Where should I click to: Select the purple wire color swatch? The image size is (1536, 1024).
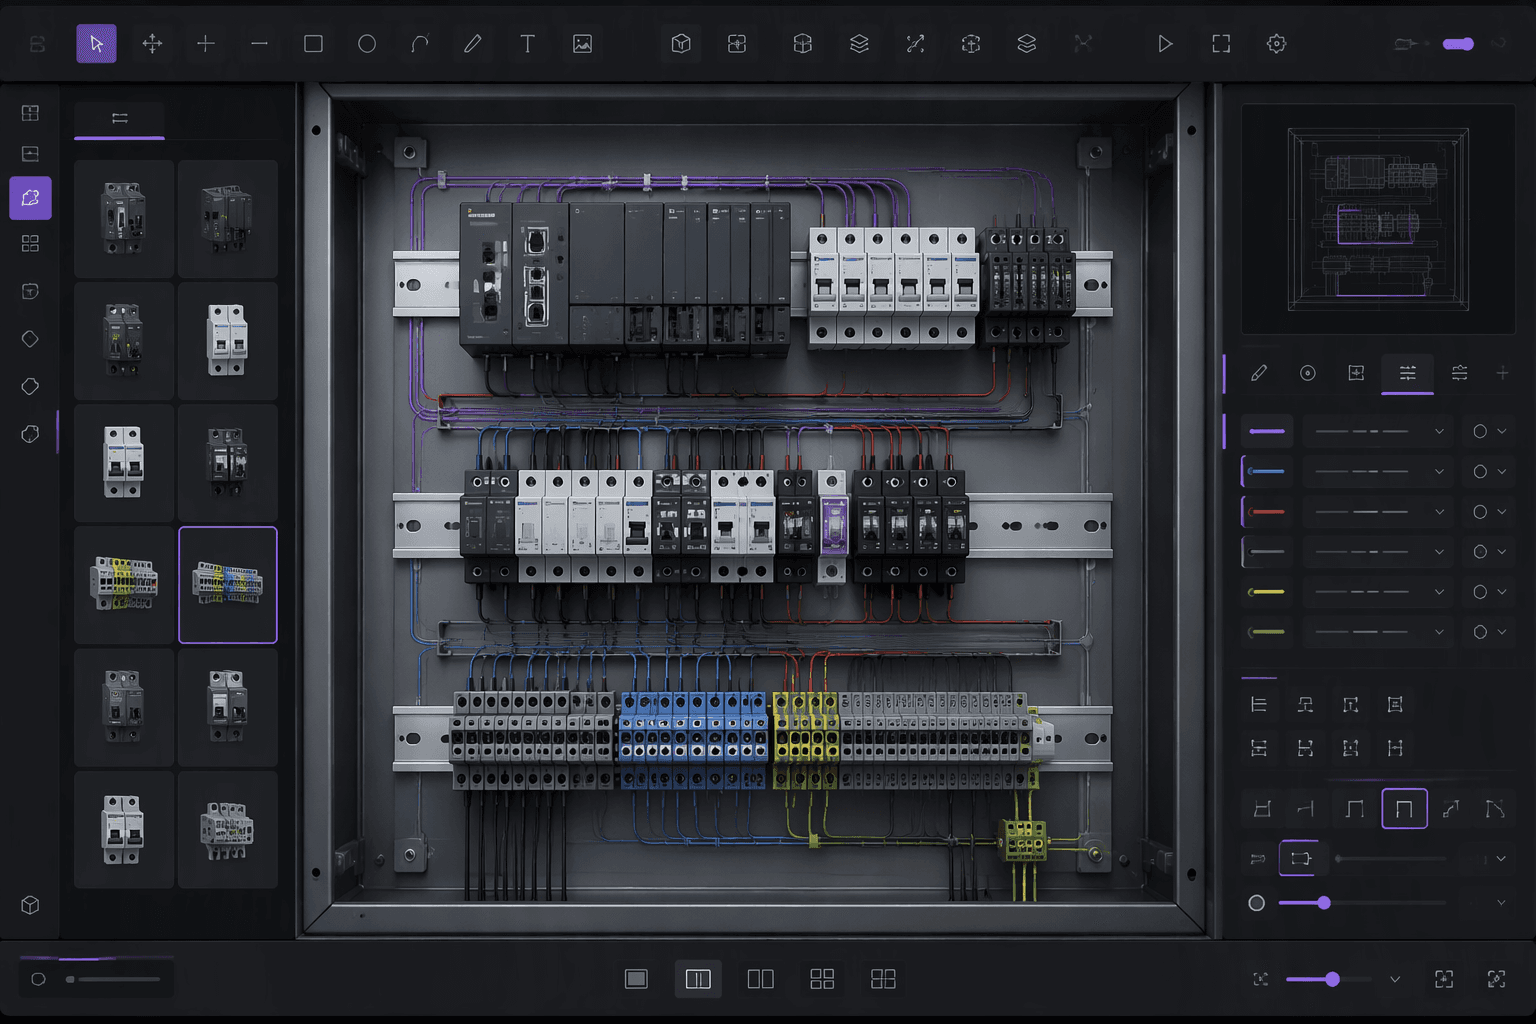tap(1267, 431)
